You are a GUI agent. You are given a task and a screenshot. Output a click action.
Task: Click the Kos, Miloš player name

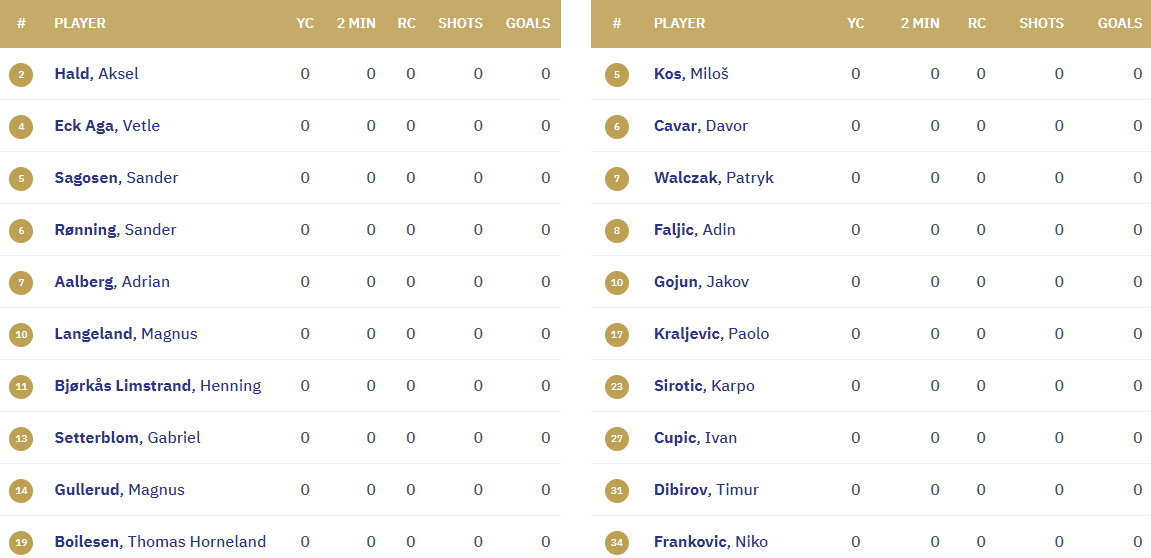(x=691, y=73)
